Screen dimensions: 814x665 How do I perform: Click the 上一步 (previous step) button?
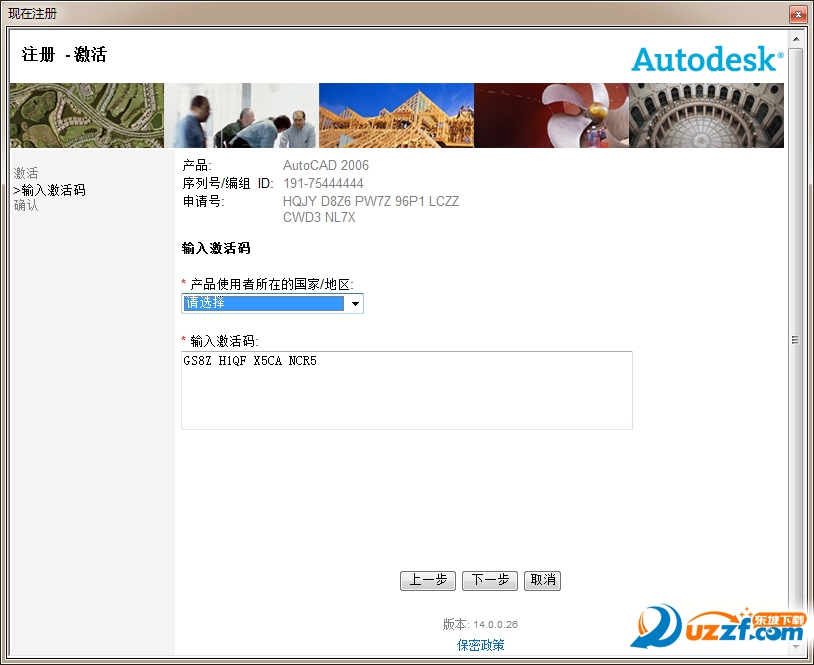pyautogui.click(x=428, y=580)
